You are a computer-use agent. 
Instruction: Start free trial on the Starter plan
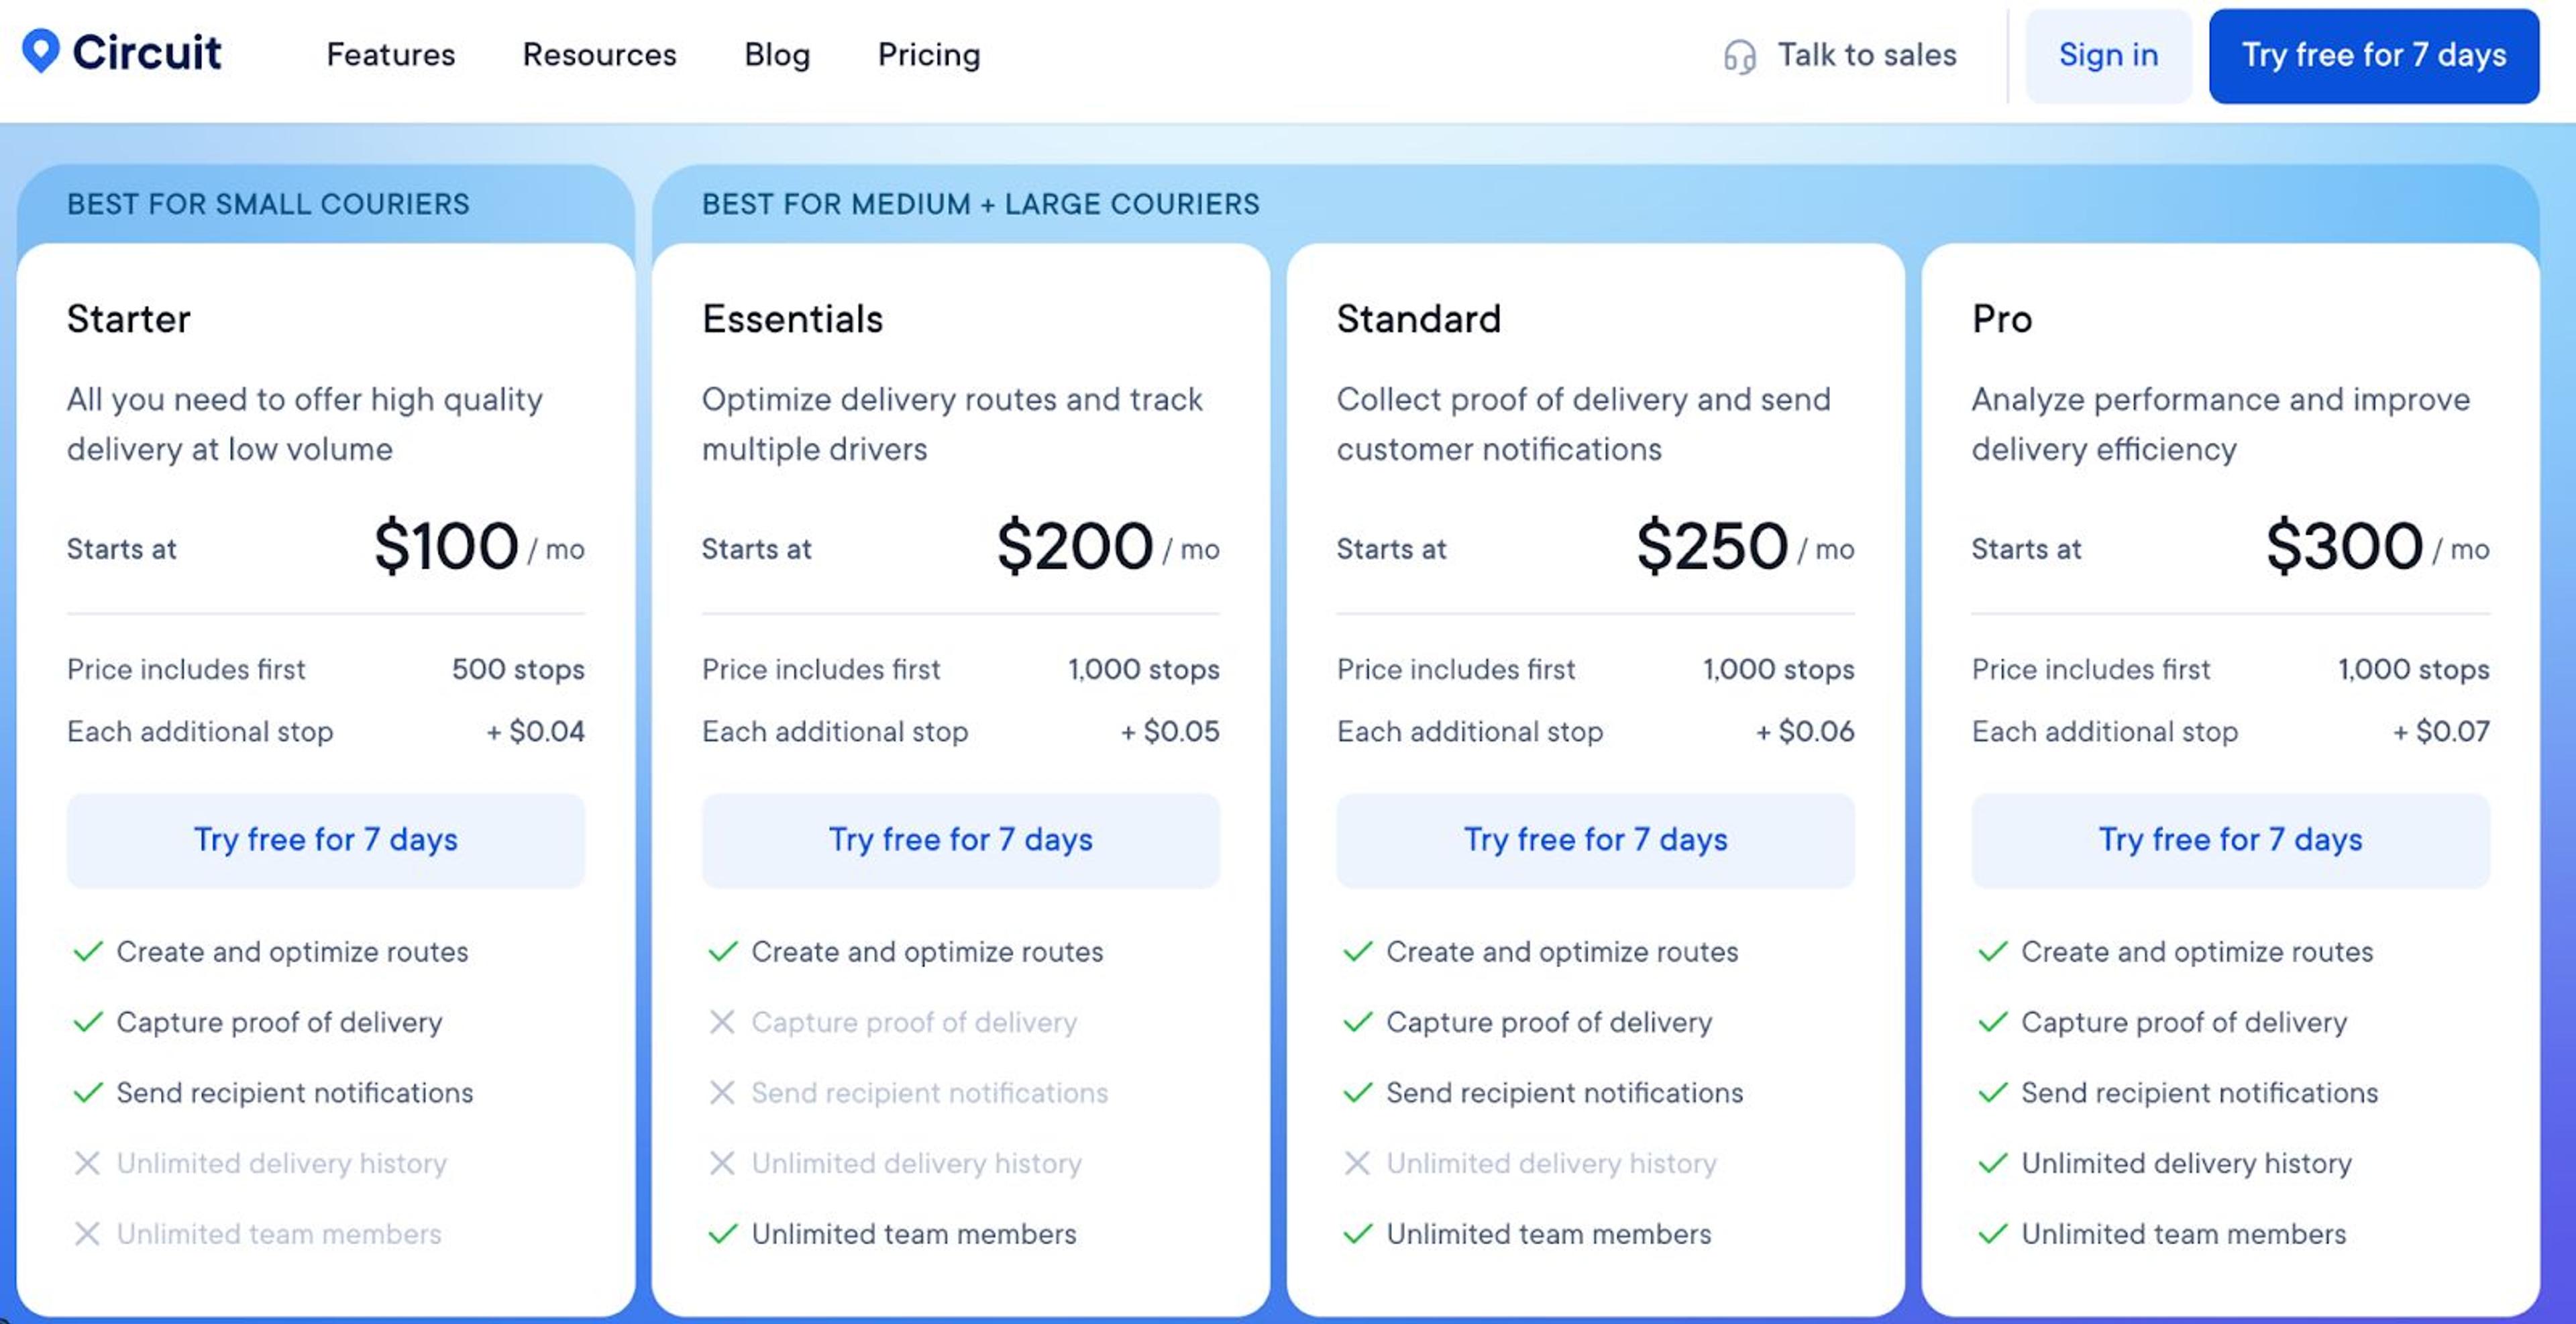[x=327, y=840]
